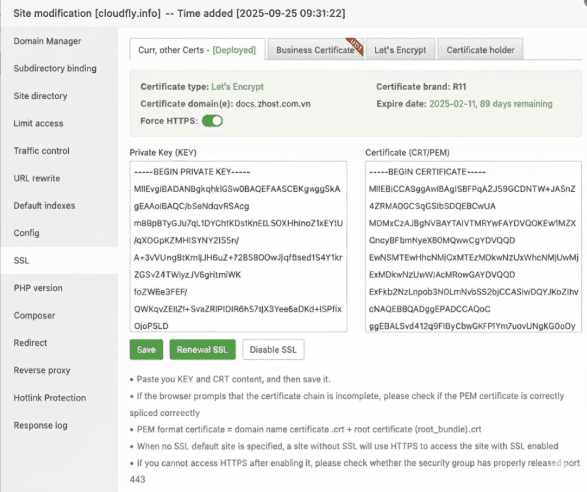Click the red ribbon badge on Business Certificate
The height and width of the screenshot is (492, 587).
tap(355, 46)
